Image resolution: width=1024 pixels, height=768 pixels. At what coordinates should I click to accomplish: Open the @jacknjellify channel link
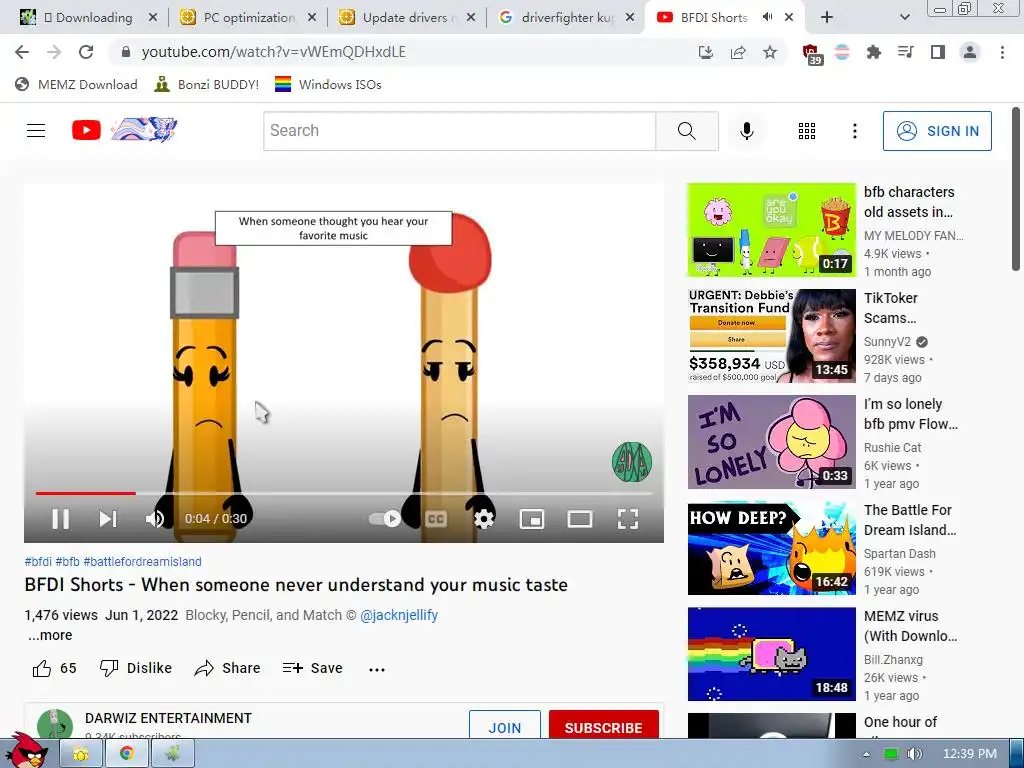click(399, 615)
